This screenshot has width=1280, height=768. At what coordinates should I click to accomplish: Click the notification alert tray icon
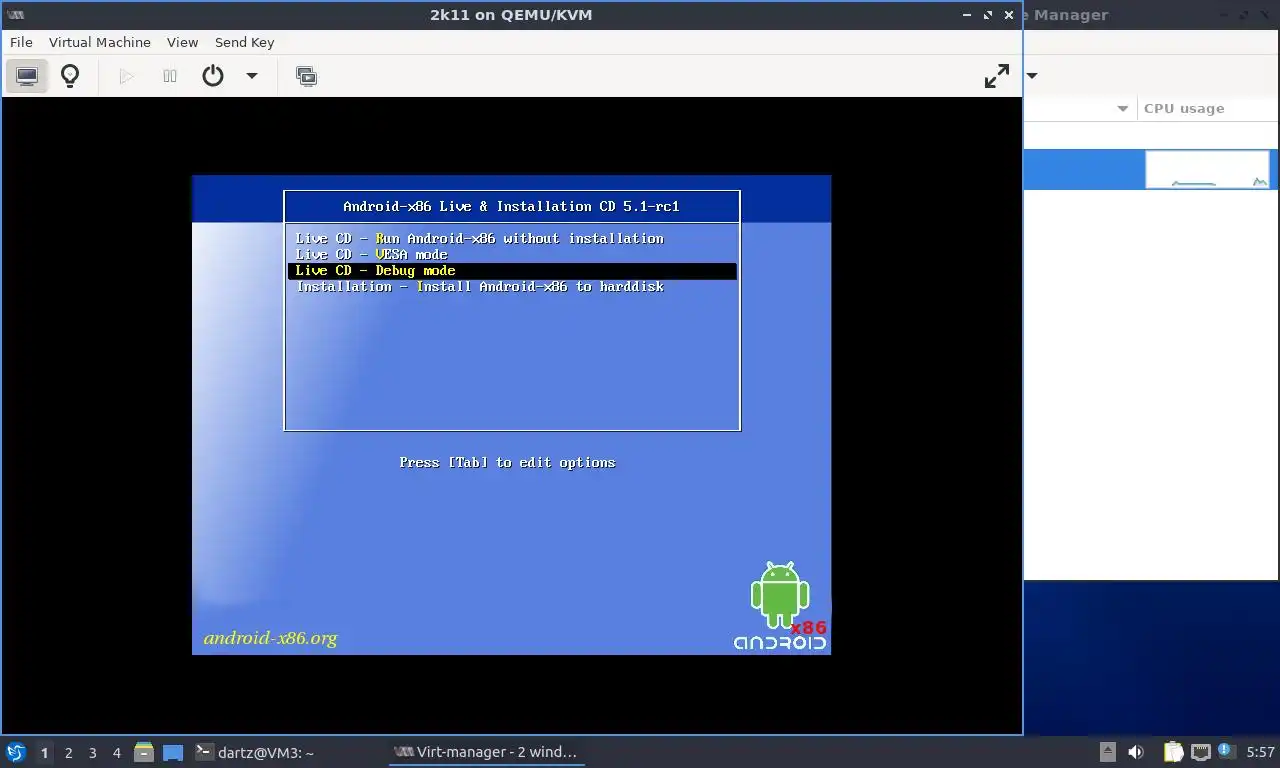coord(1224,751)
